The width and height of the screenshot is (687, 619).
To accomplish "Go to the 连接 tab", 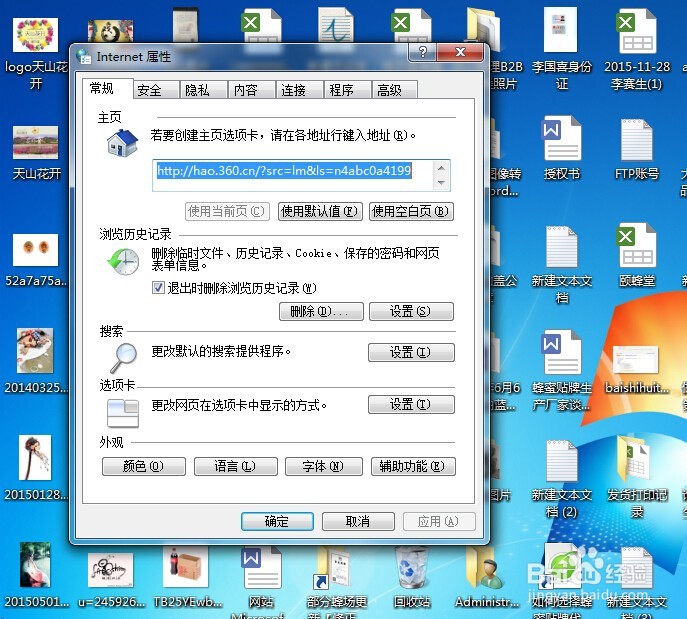I will pyautogui.click(x=300, y=90).
